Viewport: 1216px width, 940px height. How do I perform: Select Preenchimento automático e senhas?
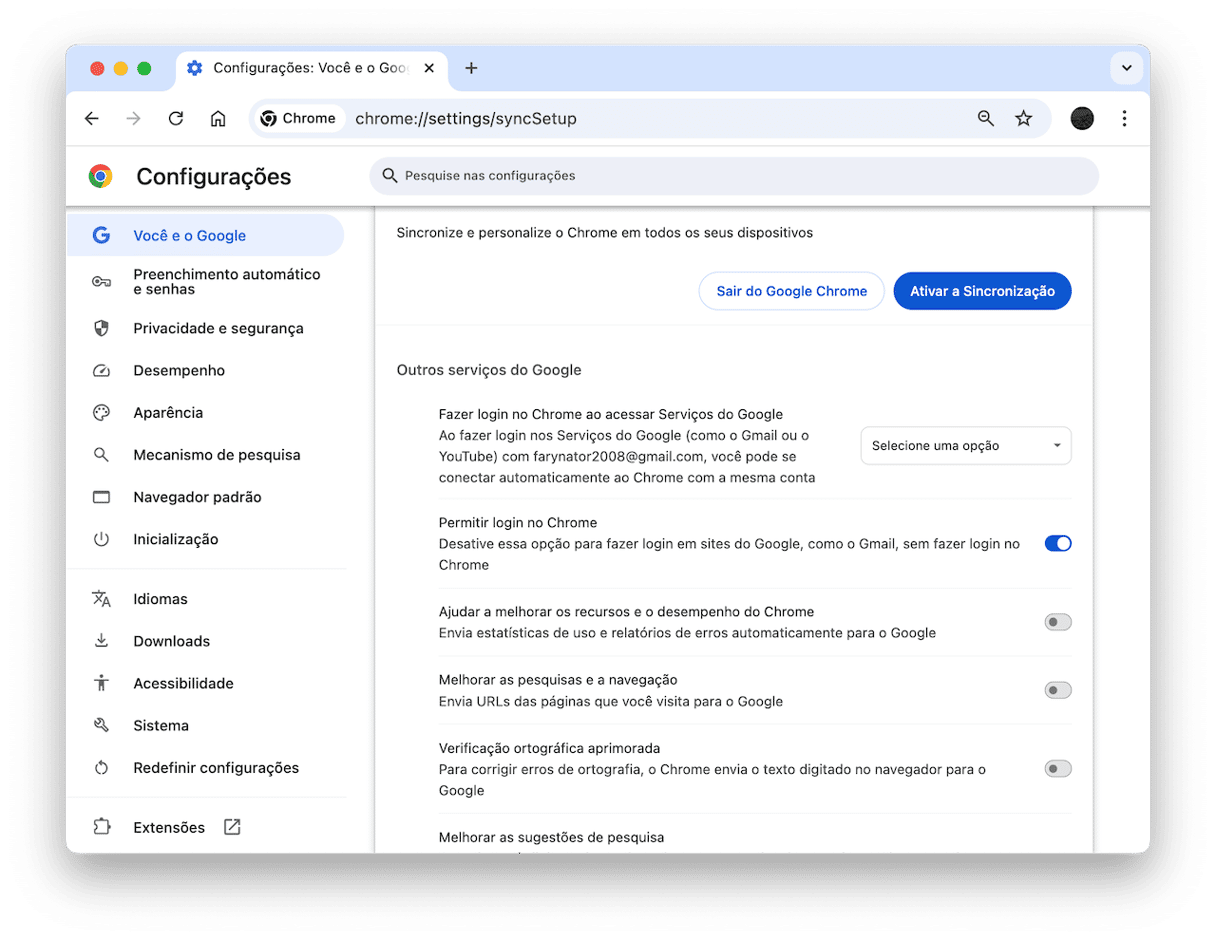tap(226, 282)
